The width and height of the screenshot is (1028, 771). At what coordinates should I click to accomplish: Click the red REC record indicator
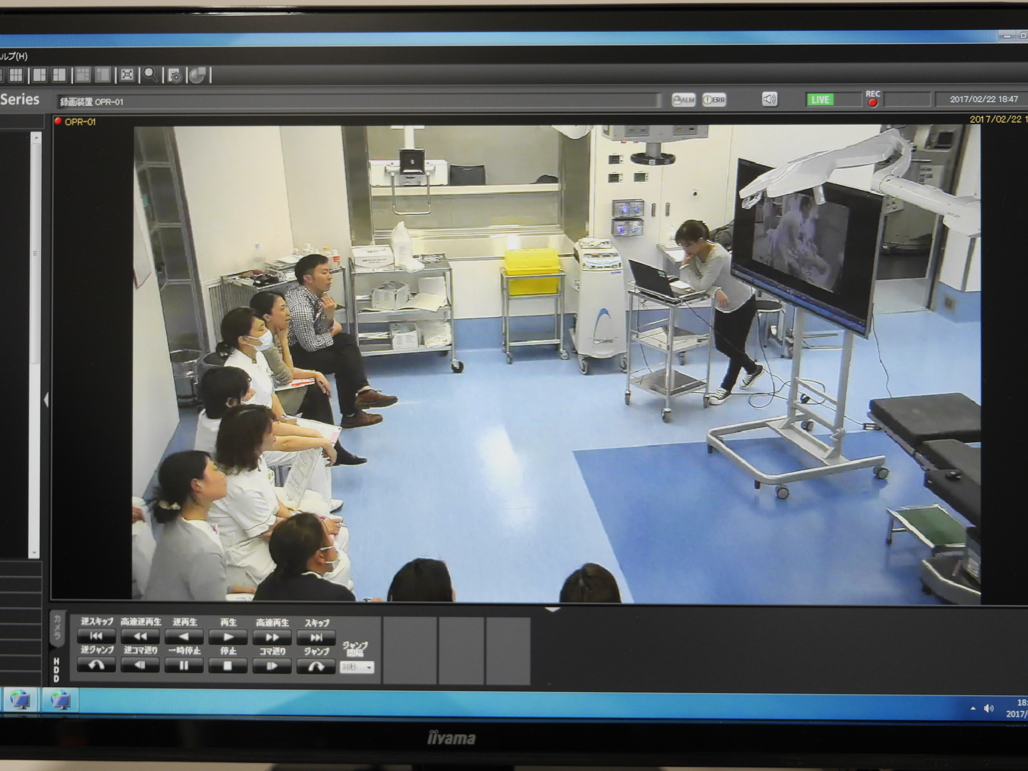(872, 102)
